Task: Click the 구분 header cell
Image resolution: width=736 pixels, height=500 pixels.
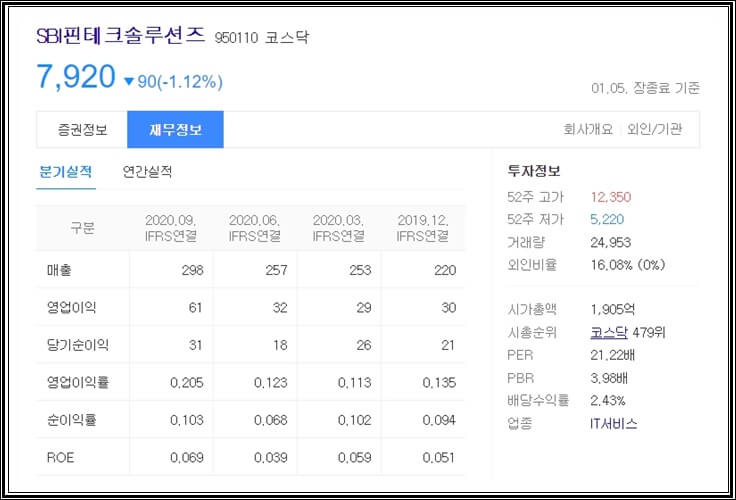Action: 83,228
